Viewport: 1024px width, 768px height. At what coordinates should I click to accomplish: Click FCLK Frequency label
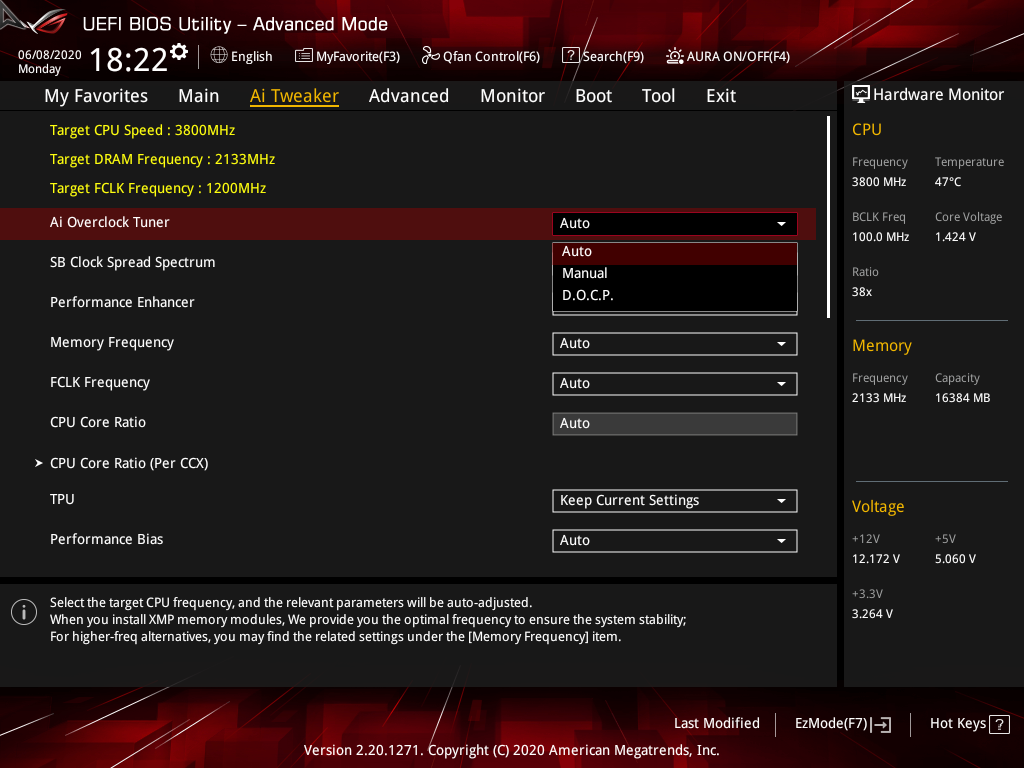click(x=100, y=382)
